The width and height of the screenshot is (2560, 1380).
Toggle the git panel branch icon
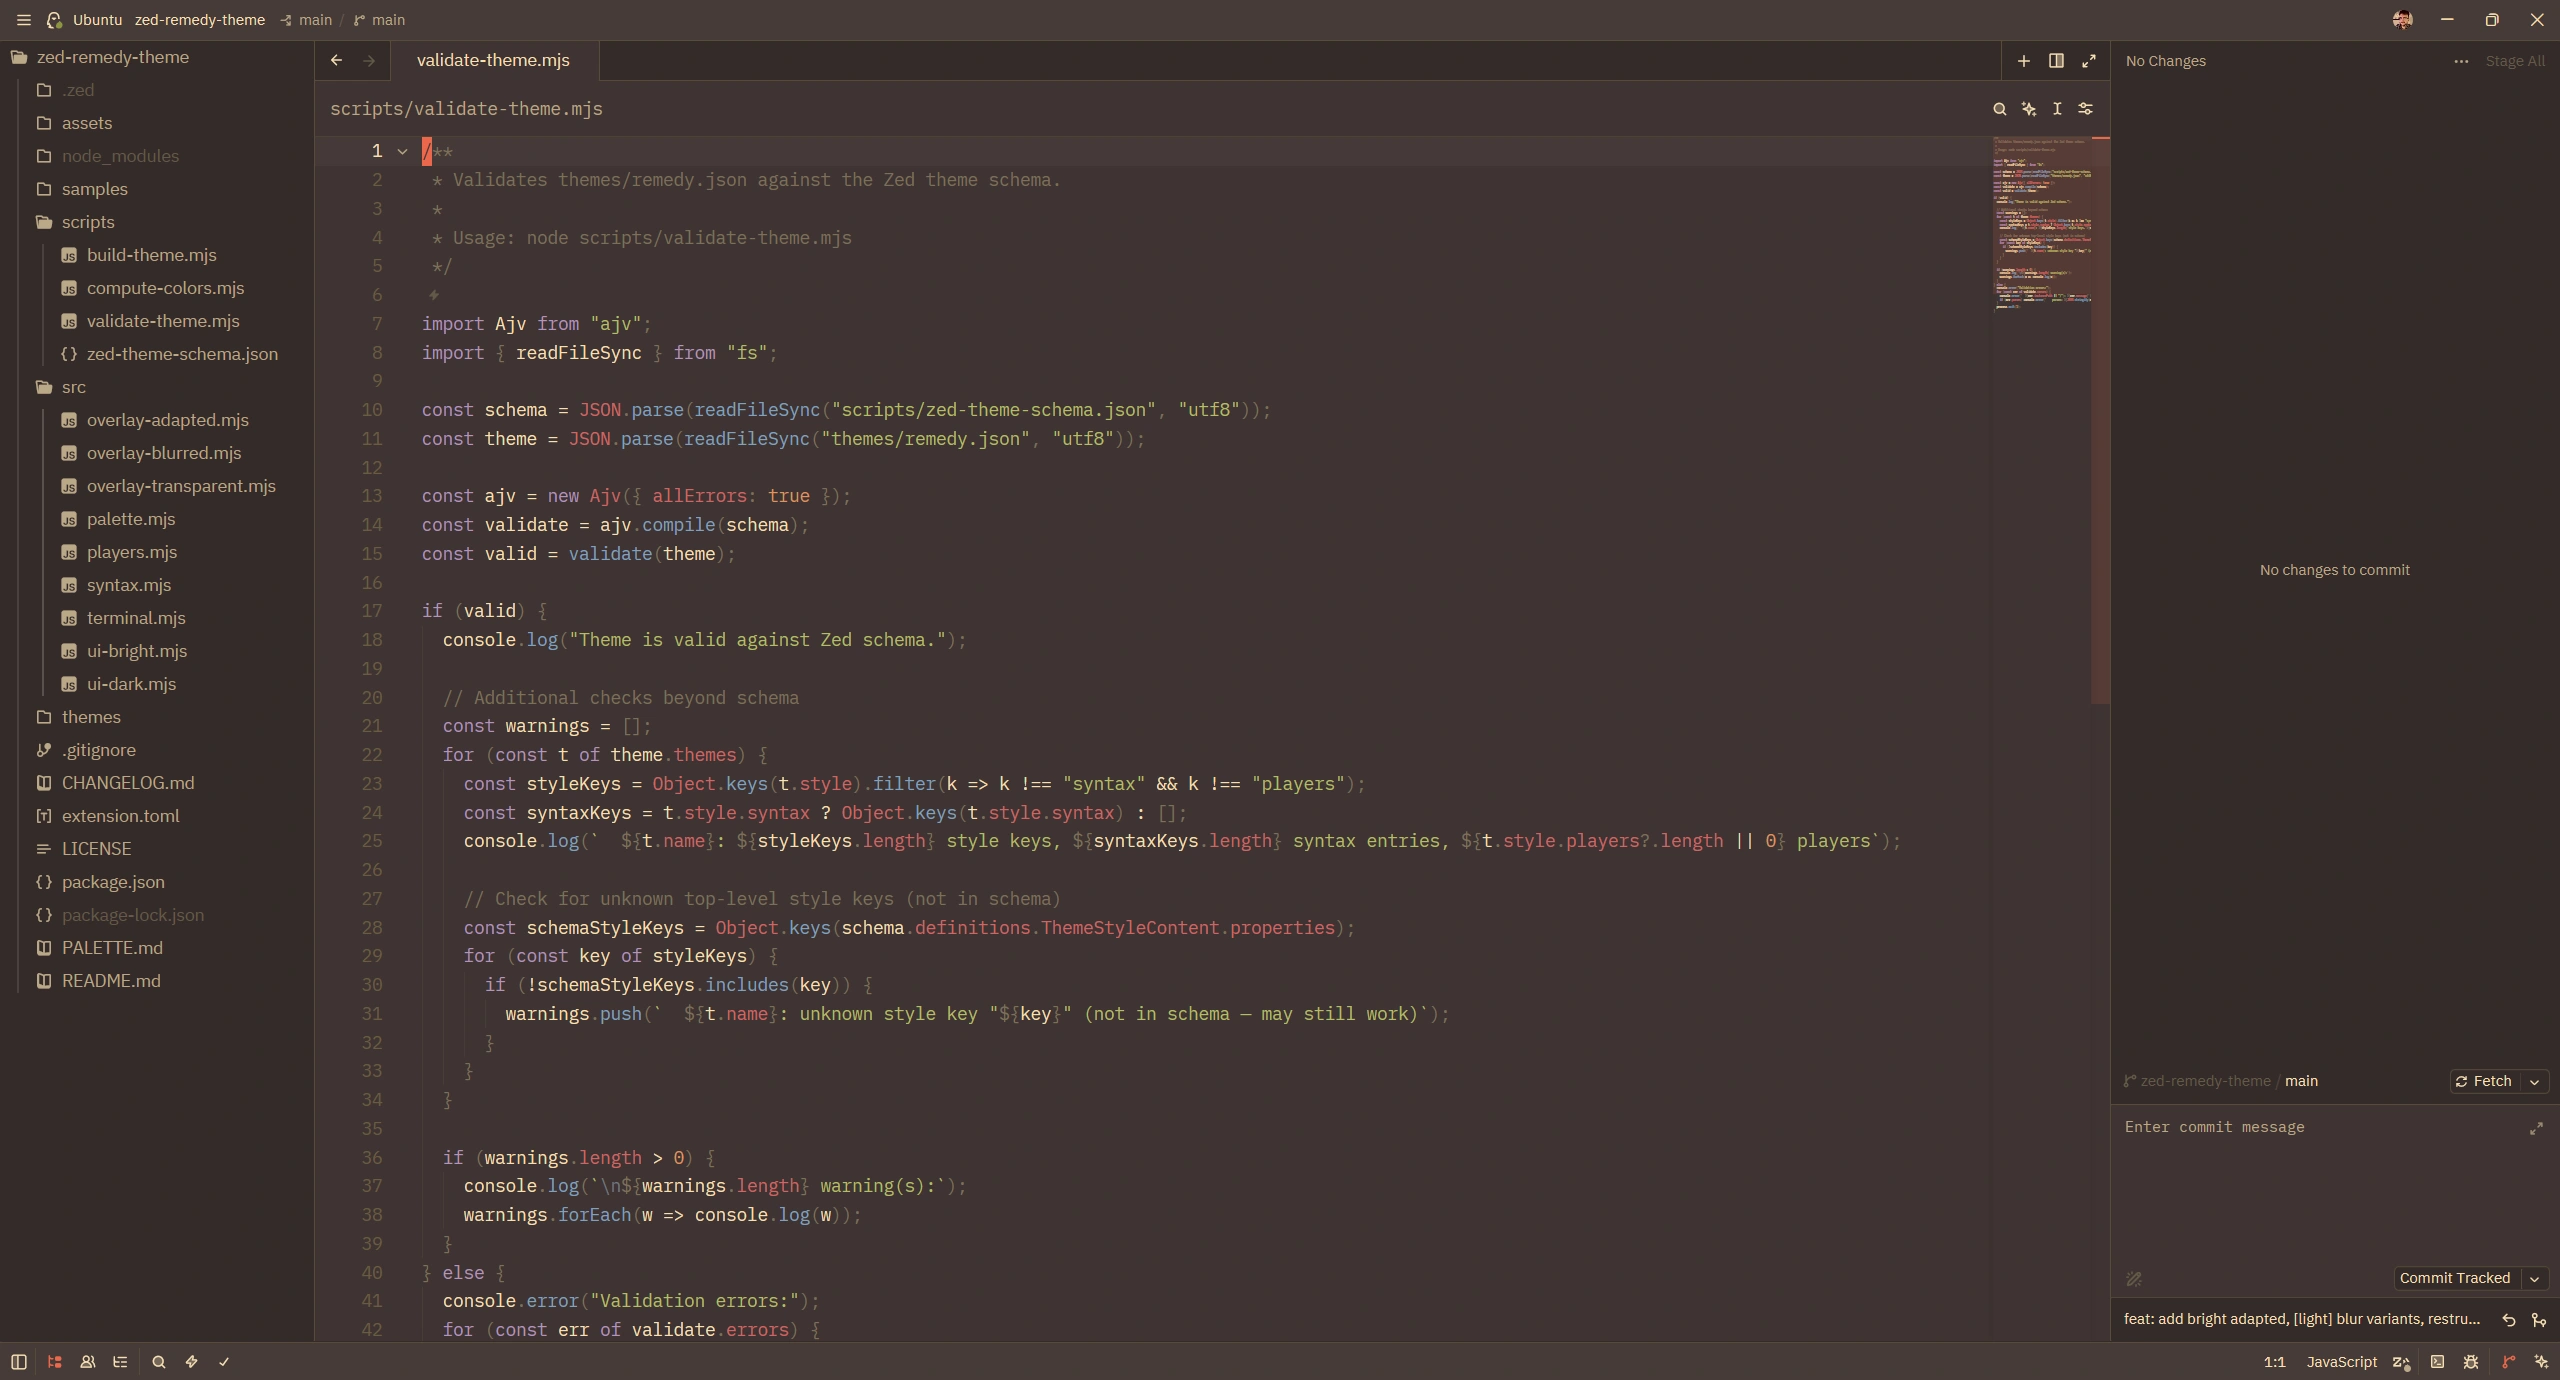[x=2508, y=1361]
